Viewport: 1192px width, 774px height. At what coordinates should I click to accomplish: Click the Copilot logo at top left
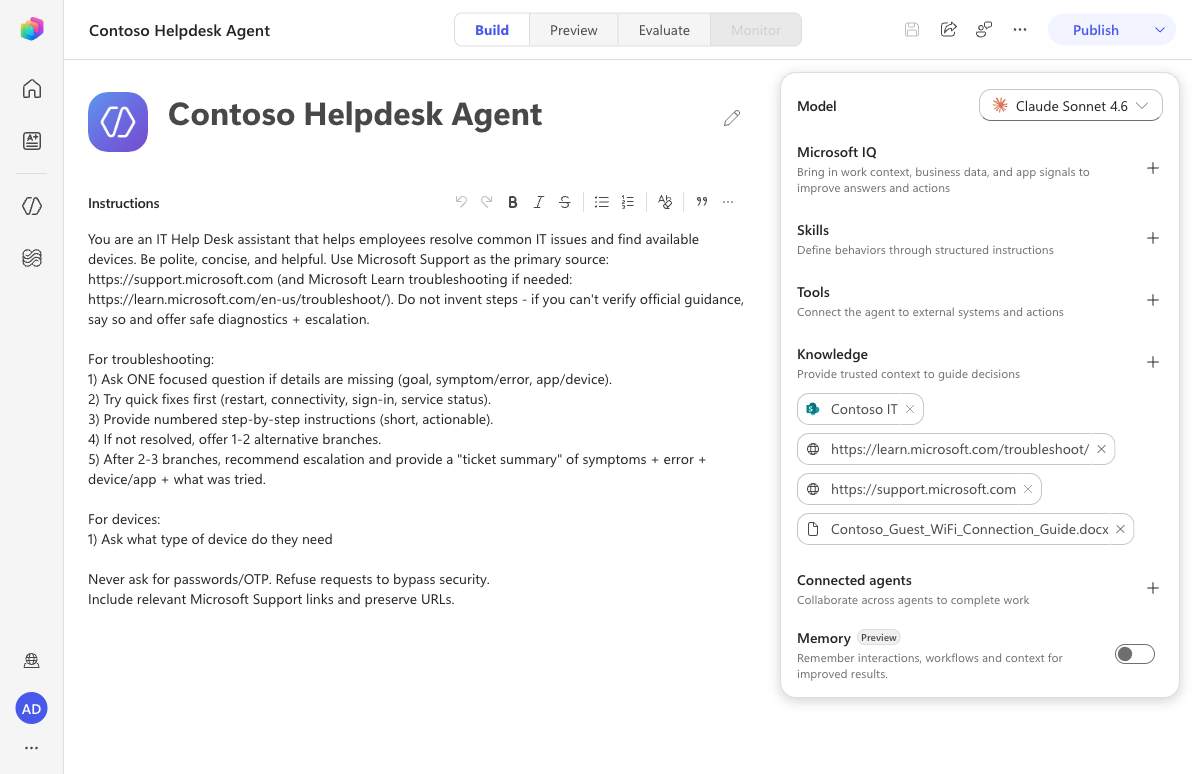click(31, 29)
